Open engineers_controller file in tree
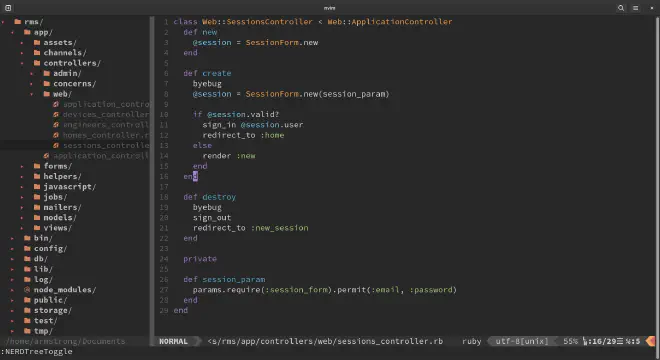This screenshot has width=660, height=360. point(106,125)
